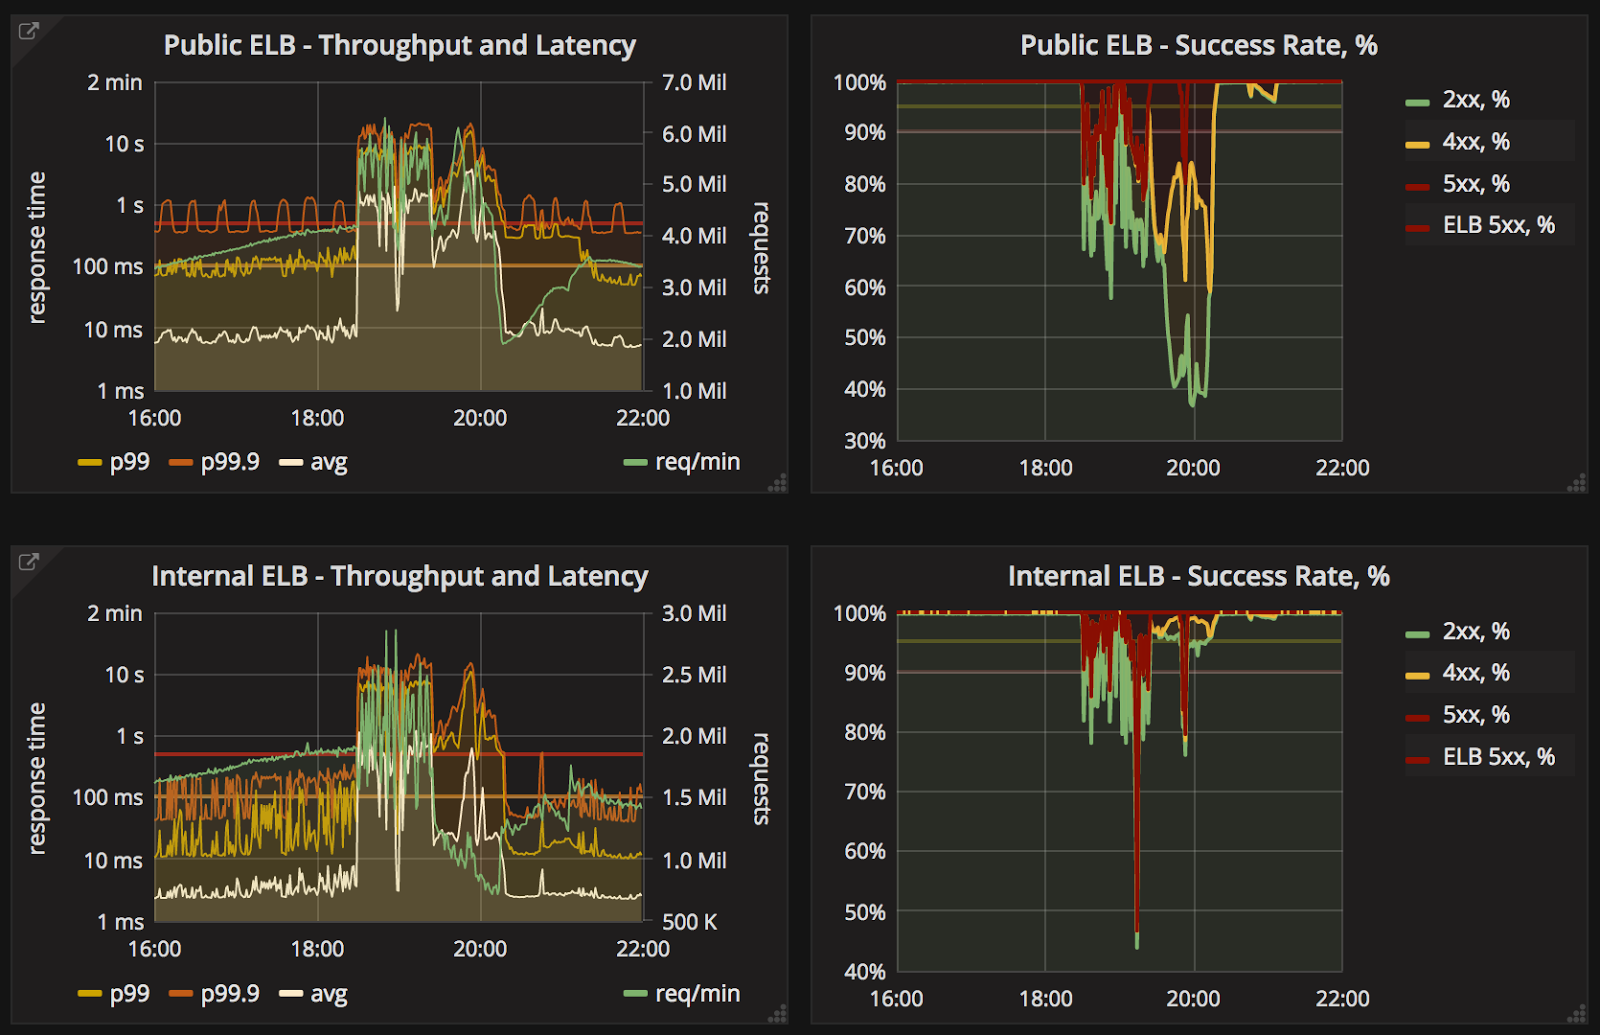Toggle req/min series in Public ELB legend
This screenshot has width=1600, height=1035.
coord(682,462)
